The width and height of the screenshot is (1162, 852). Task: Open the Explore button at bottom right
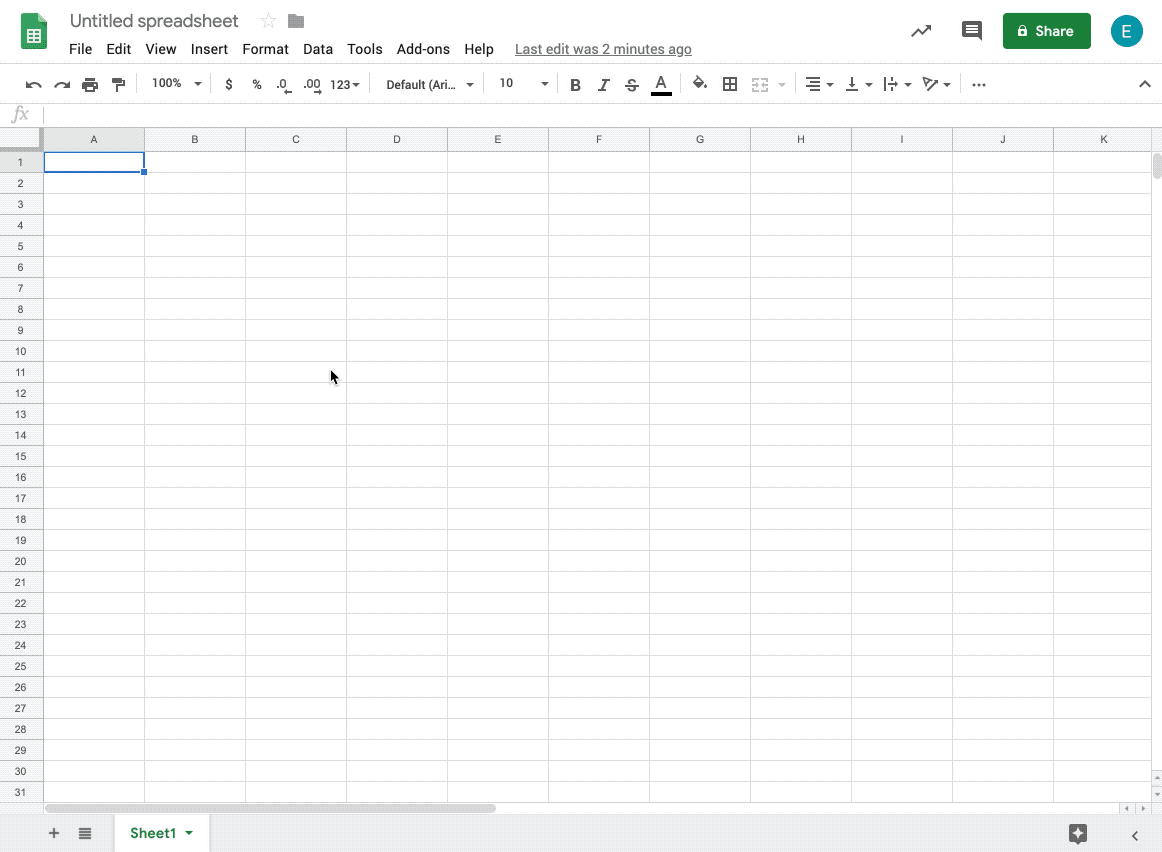(1078, 833)
